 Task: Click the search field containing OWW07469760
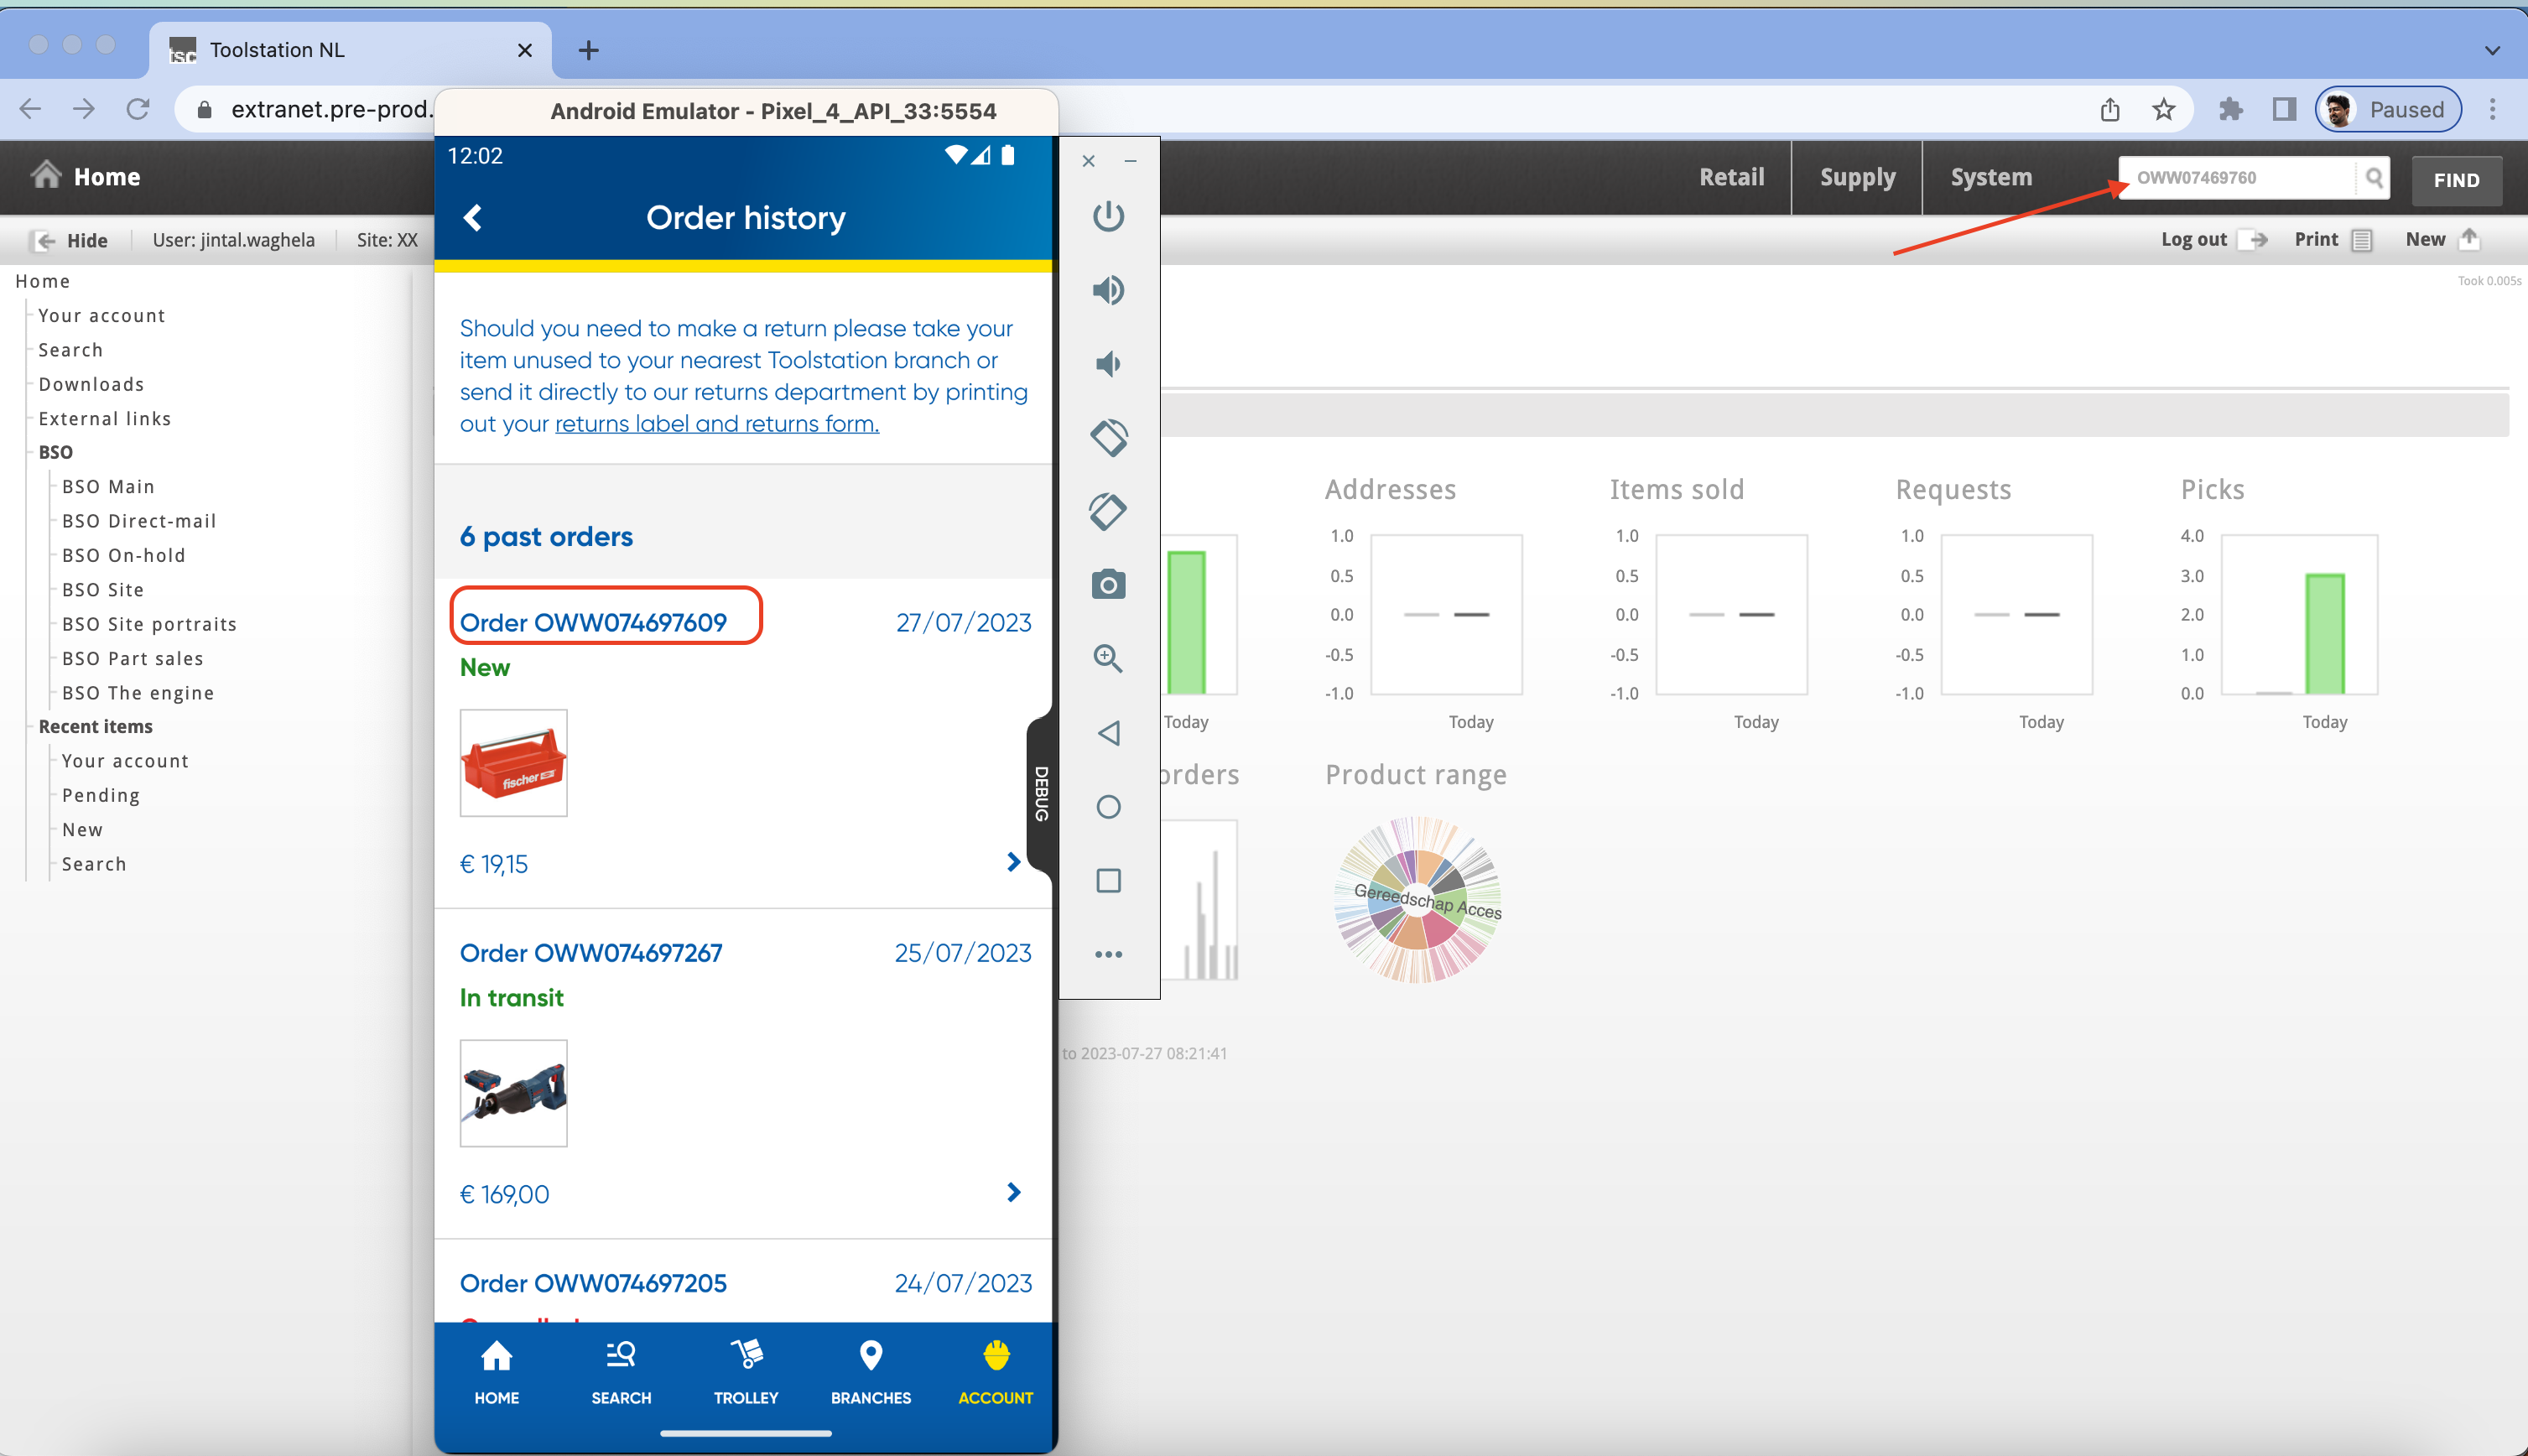click(x=2240, y=177)
